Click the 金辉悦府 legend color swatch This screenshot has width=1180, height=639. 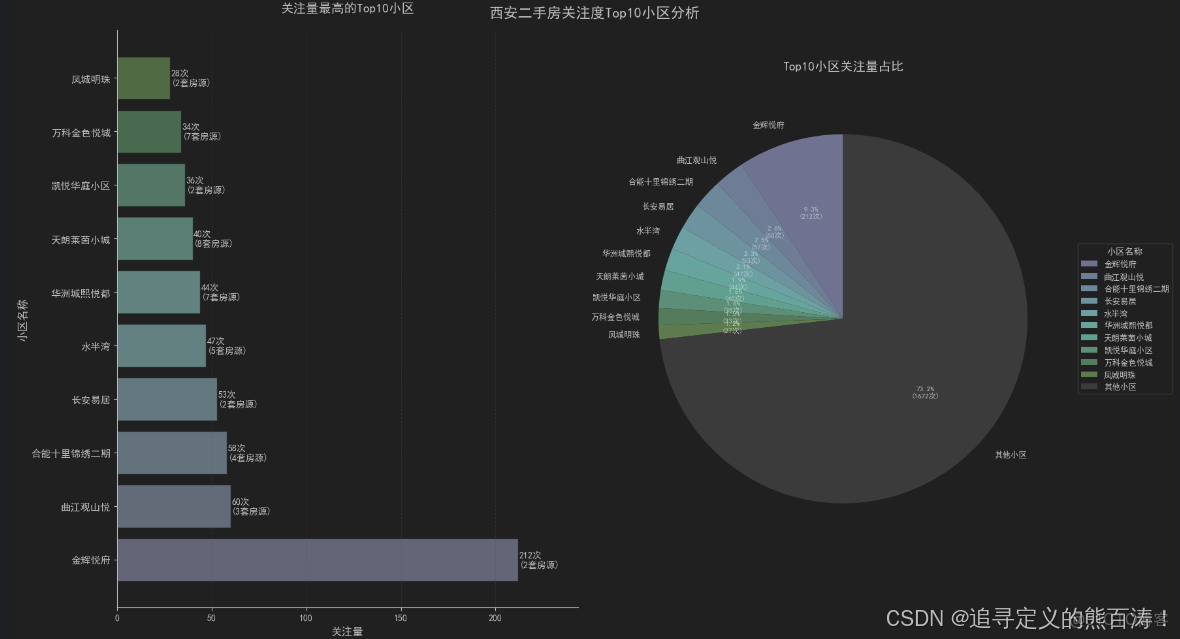click(x=1089, y=264)
